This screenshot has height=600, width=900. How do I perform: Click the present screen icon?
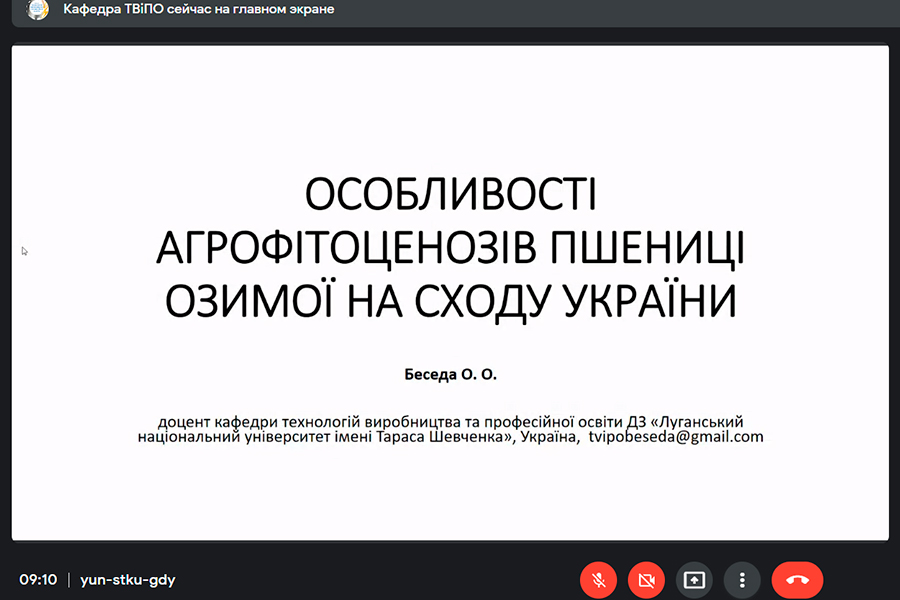tap(694, 579)
